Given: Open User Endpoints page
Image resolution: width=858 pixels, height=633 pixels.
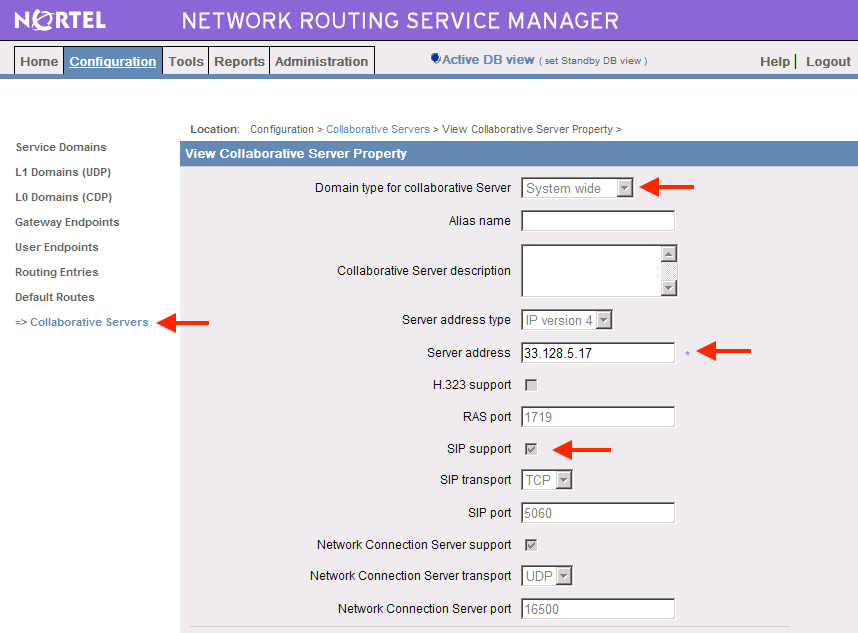Looking at the screenshot, I should 57,247.
